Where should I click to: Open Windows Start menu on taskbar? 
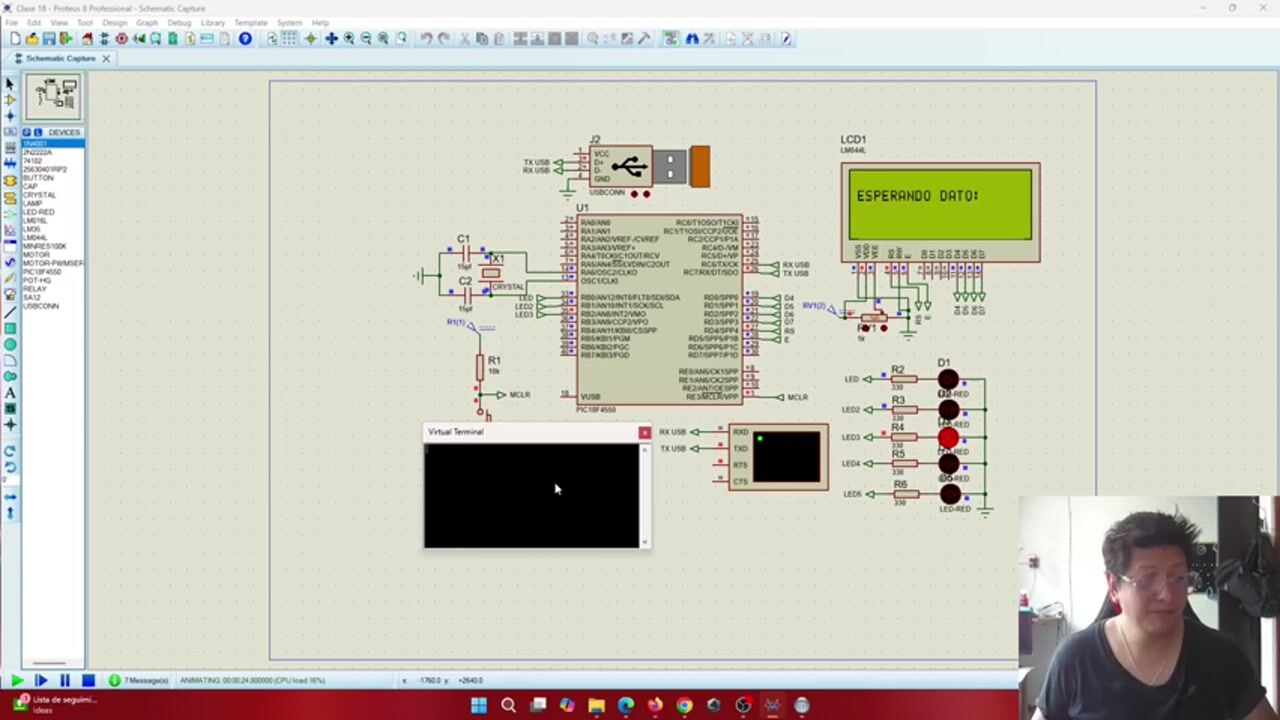click(x=479, y=706)
